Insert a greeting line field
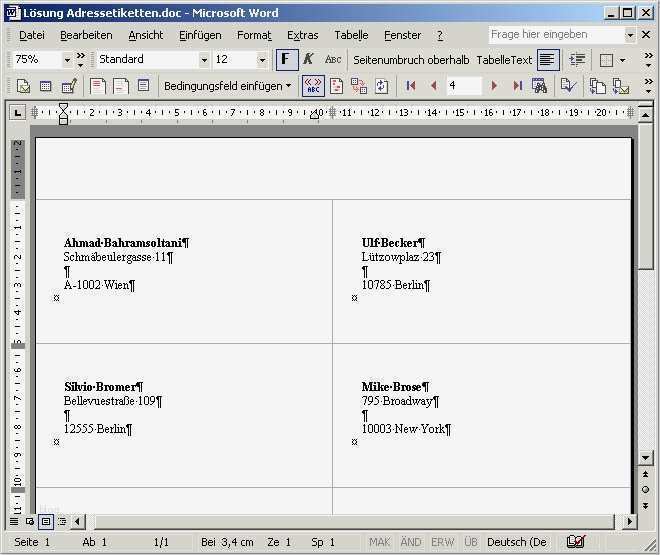Viewport: 660px width, 555px height. pyautogui.click(x=121, y=86)
